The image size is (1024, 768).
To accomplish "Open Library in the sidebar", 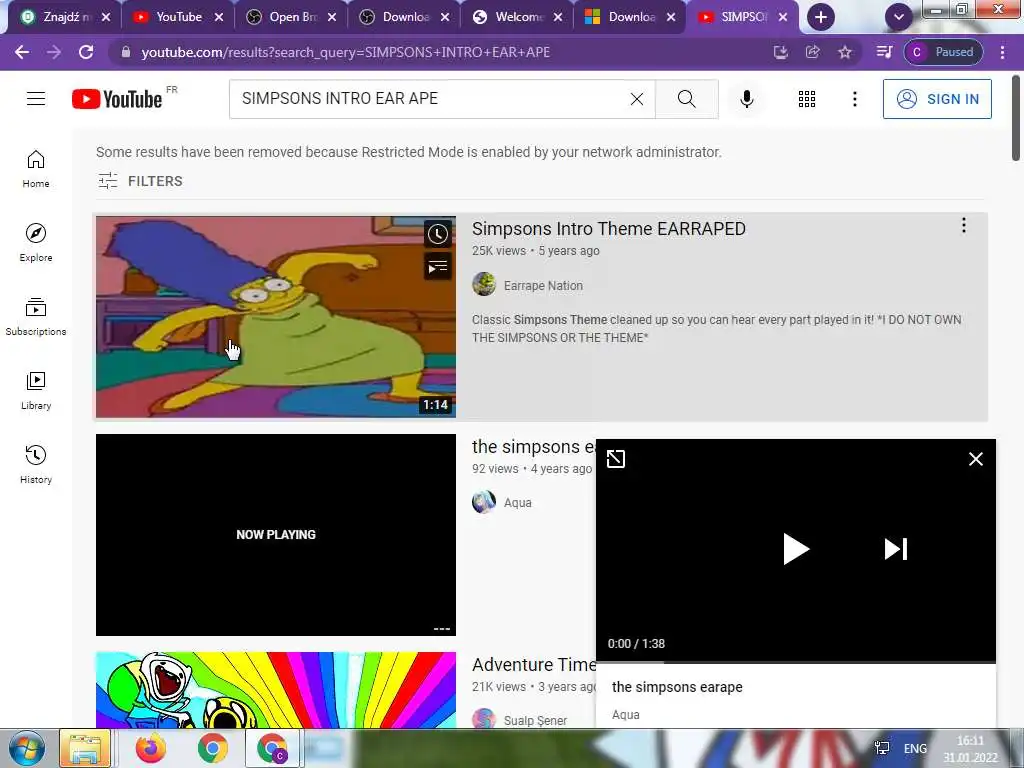I will tap(36, 391).
